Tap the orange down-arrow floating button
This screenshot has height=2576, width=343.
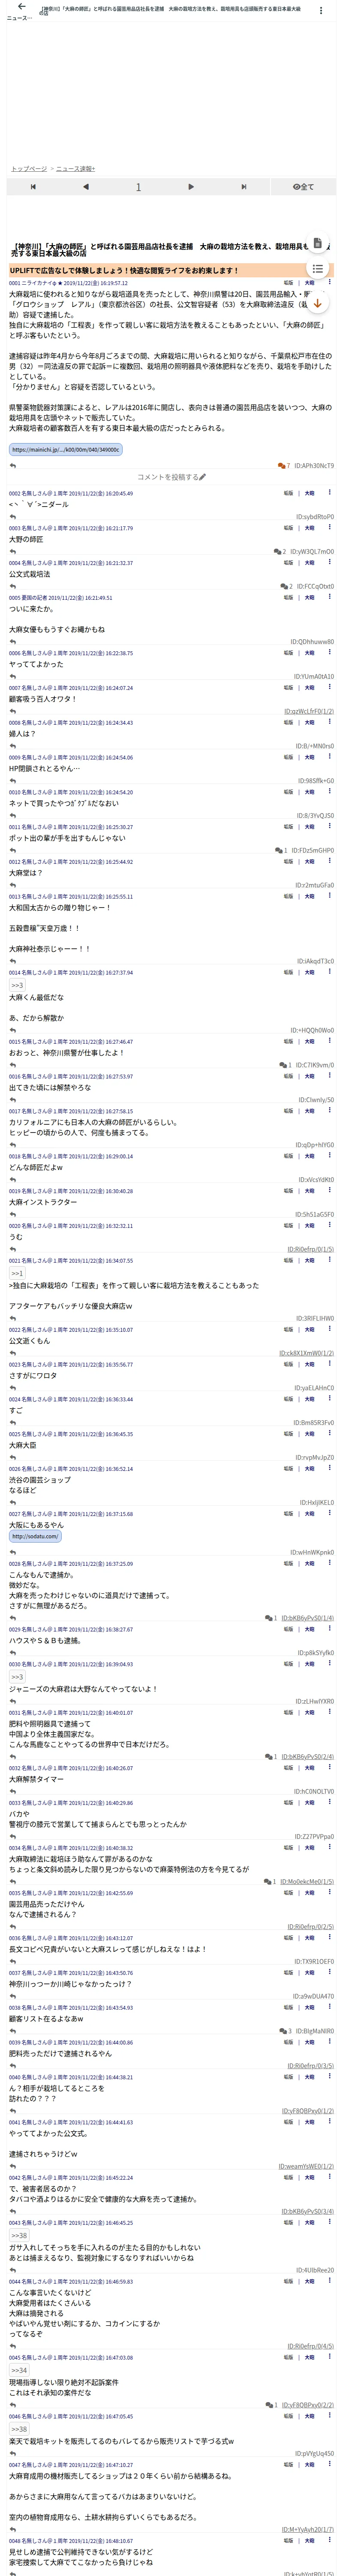click(317, 303)
